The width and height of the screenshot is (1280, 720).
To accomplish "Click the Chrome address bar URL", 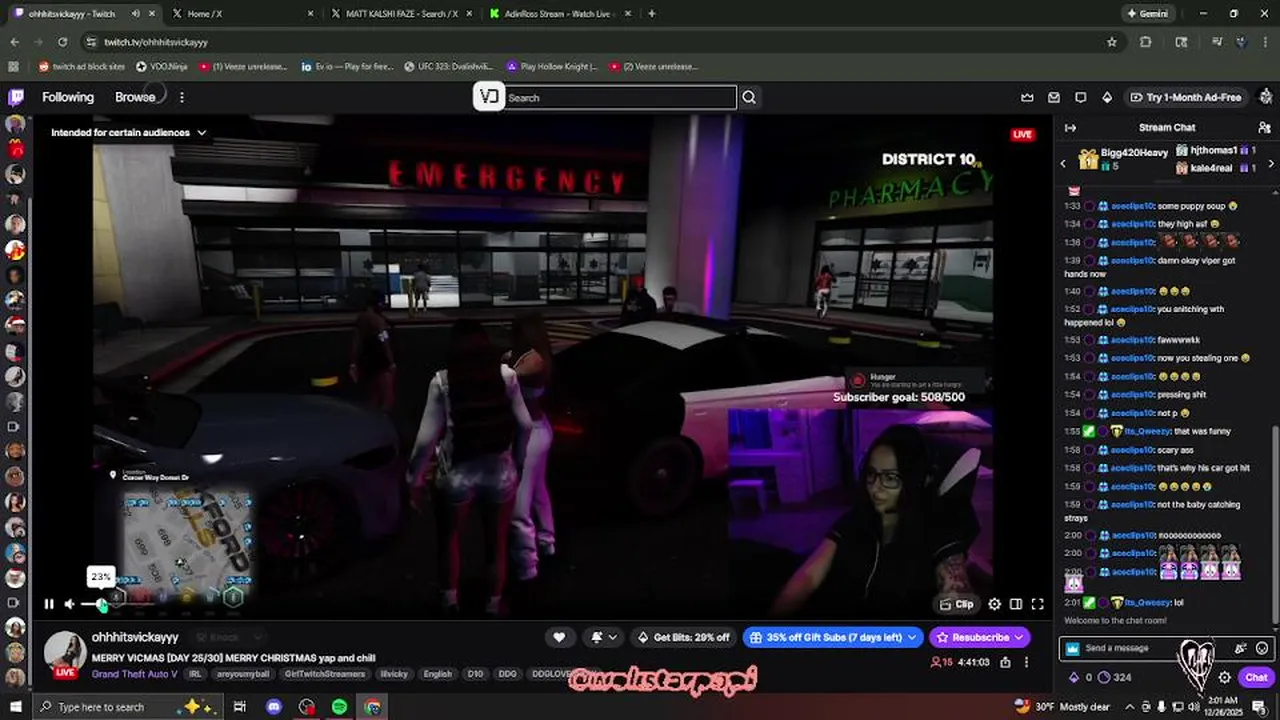I will [156, 42].
